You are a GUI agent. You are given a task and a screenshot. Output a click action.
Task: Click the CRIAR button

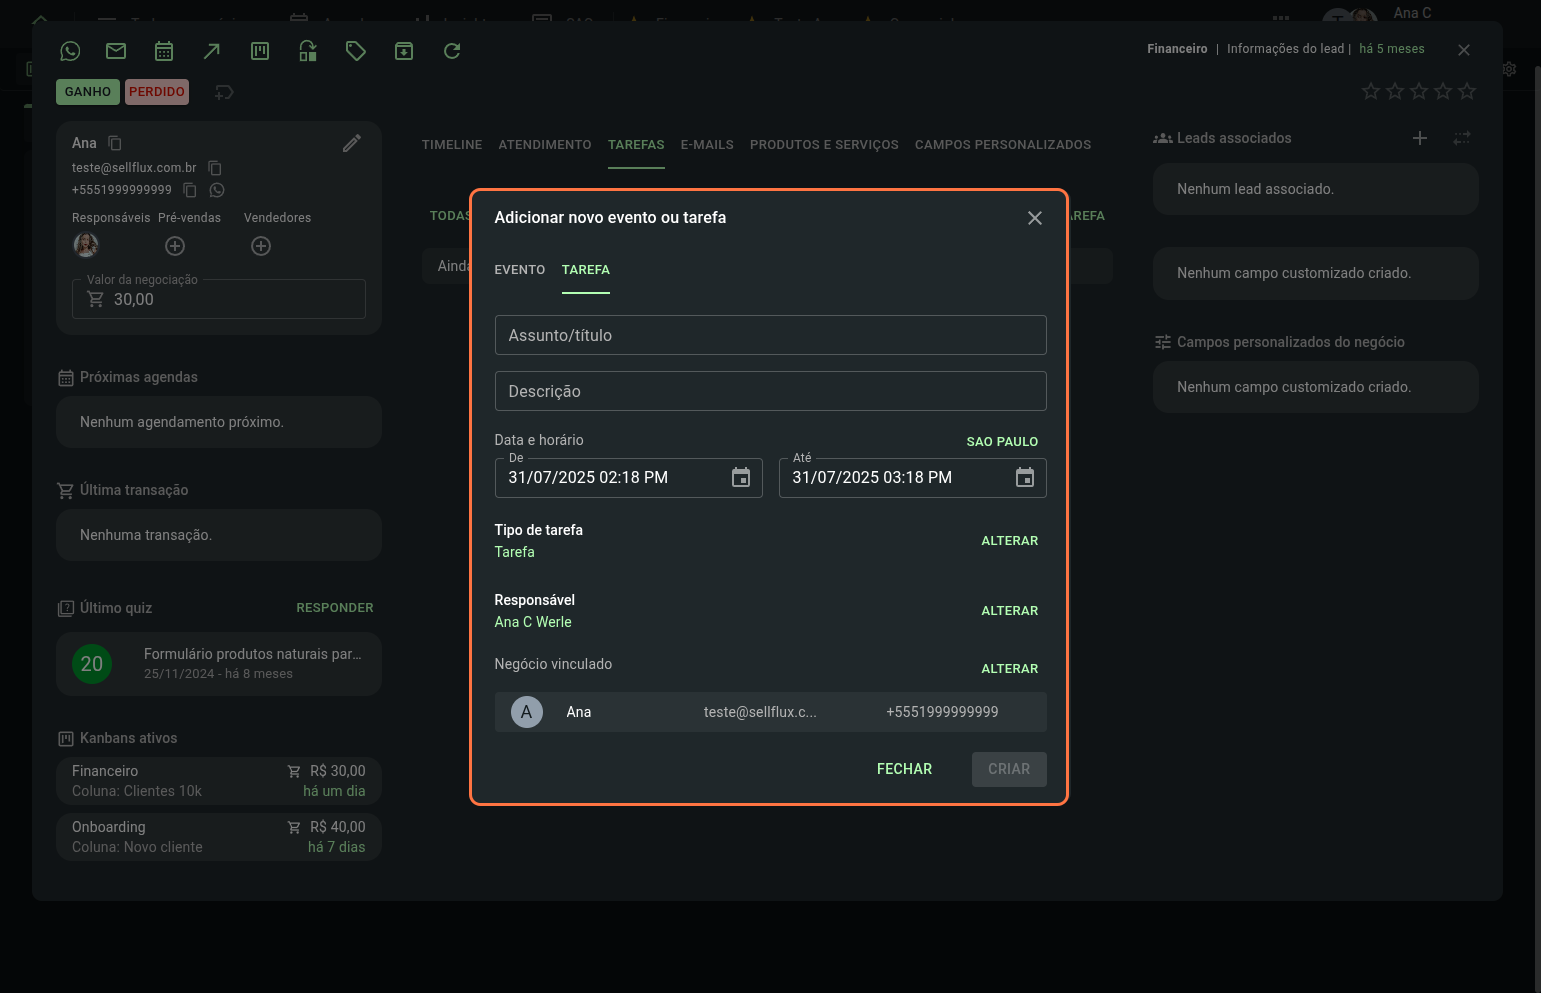(1009, 769)
